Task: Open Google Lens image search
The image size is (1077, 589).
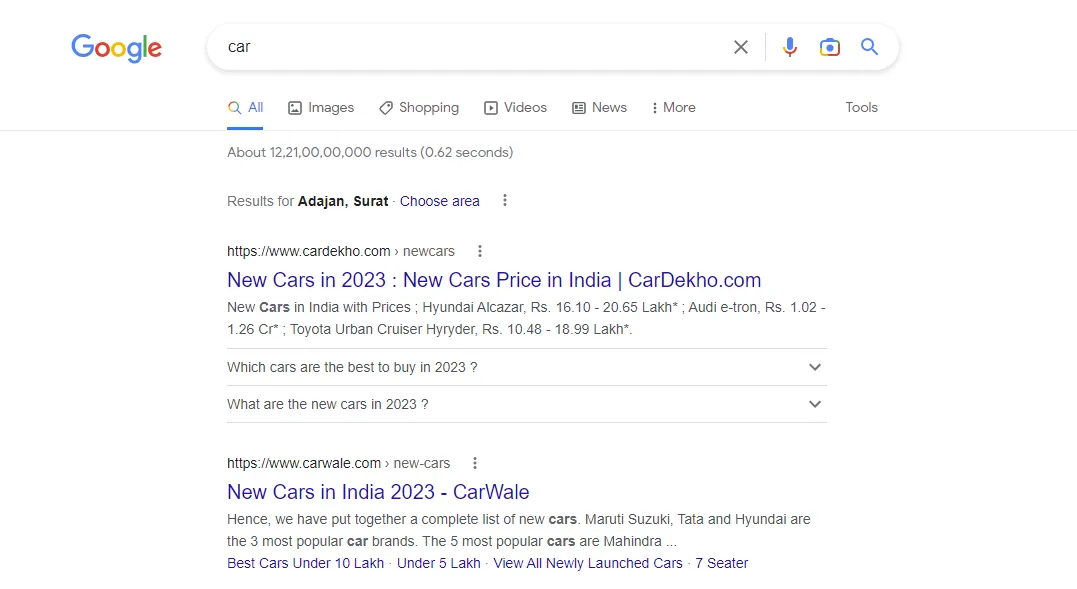Action: [829, 47]
